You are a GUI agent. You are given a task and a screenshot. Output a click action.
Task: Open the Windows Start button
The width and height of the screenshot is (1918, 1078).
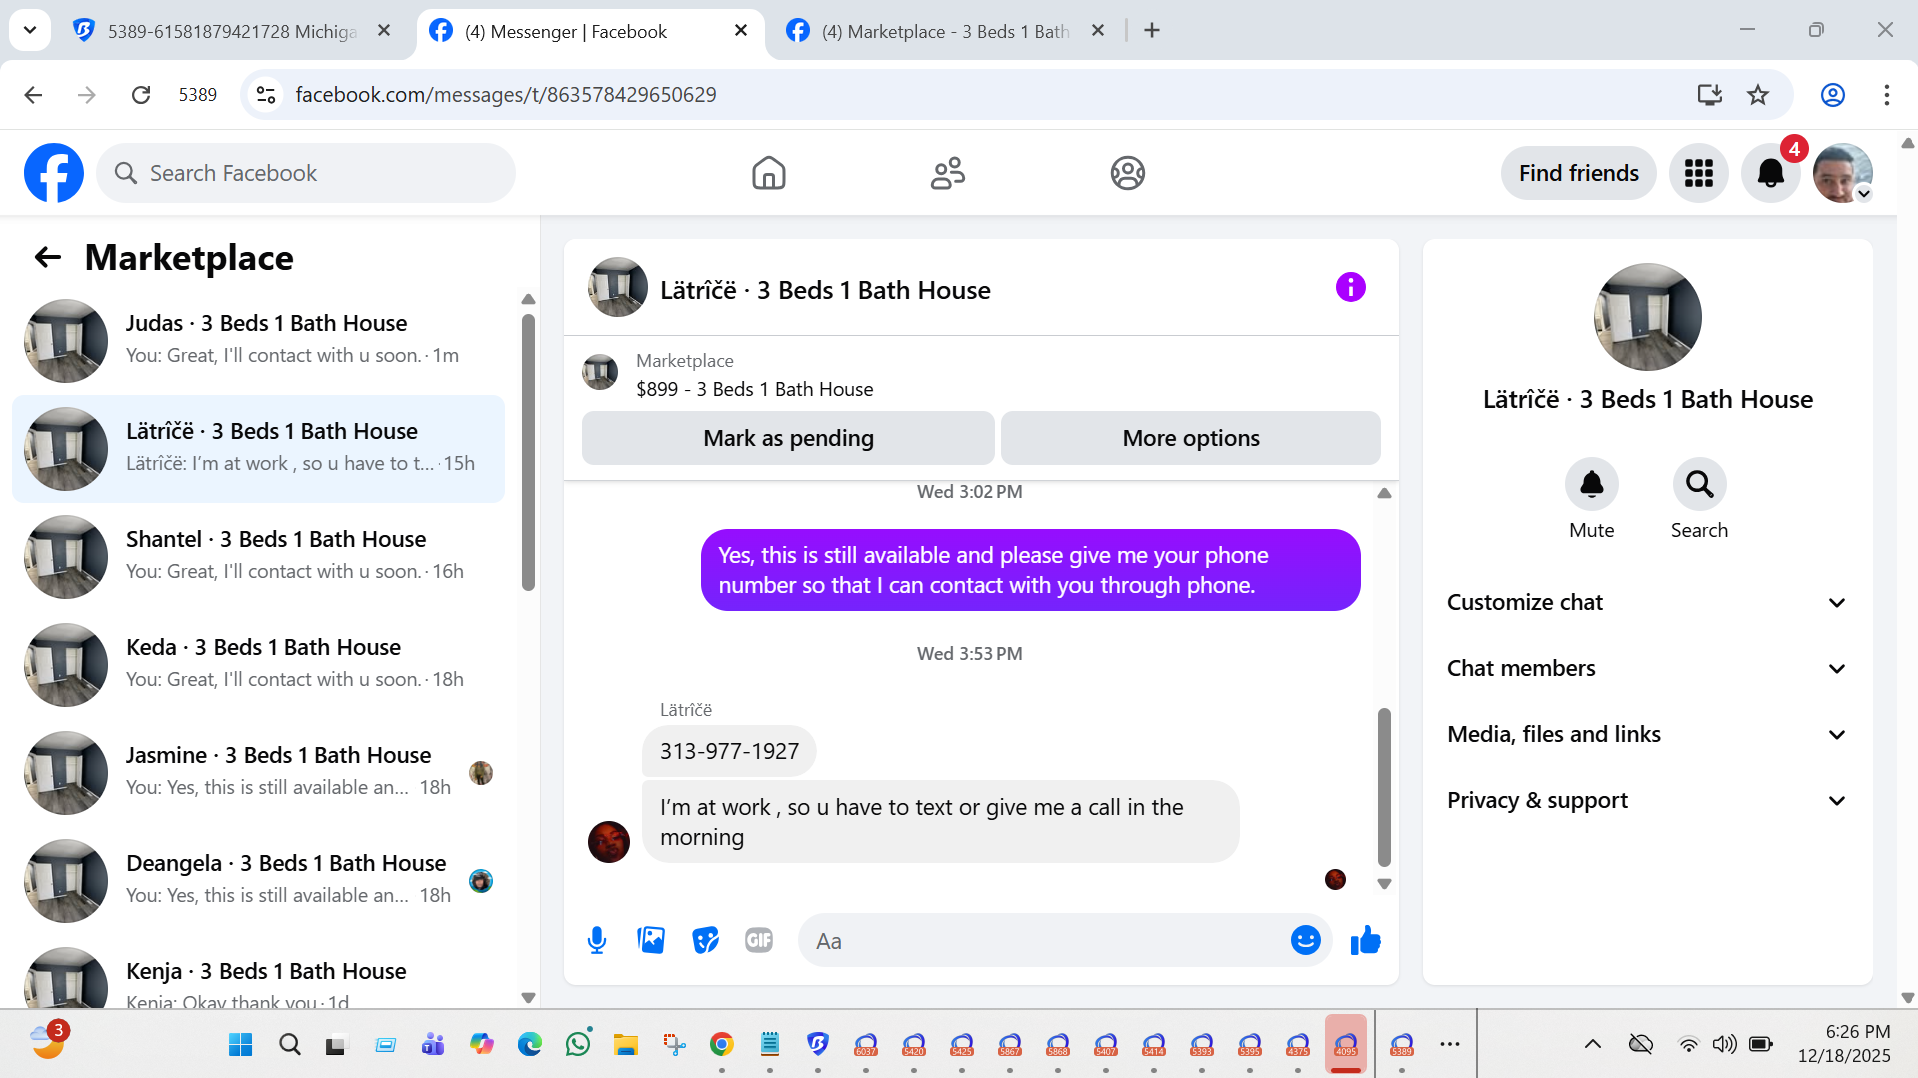241,1045
